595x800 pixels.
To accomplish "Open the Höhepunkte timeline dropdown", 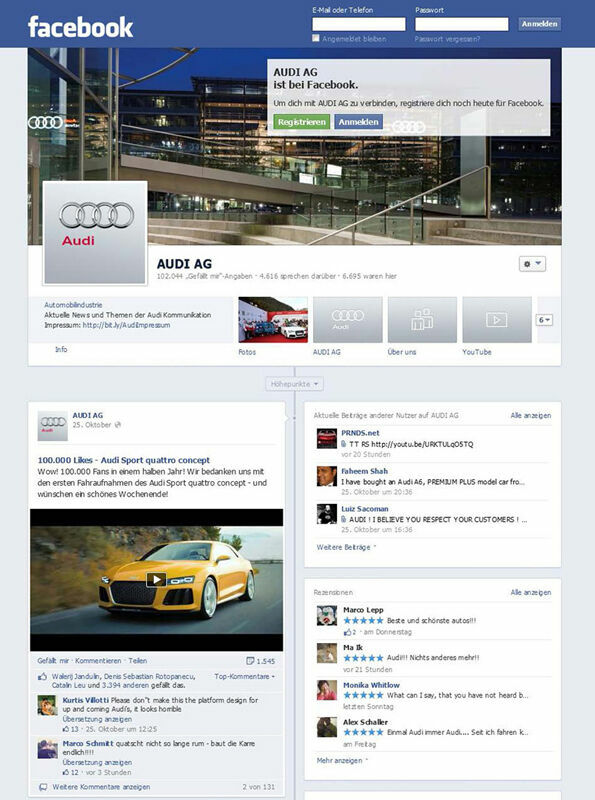I will [294, 384].
